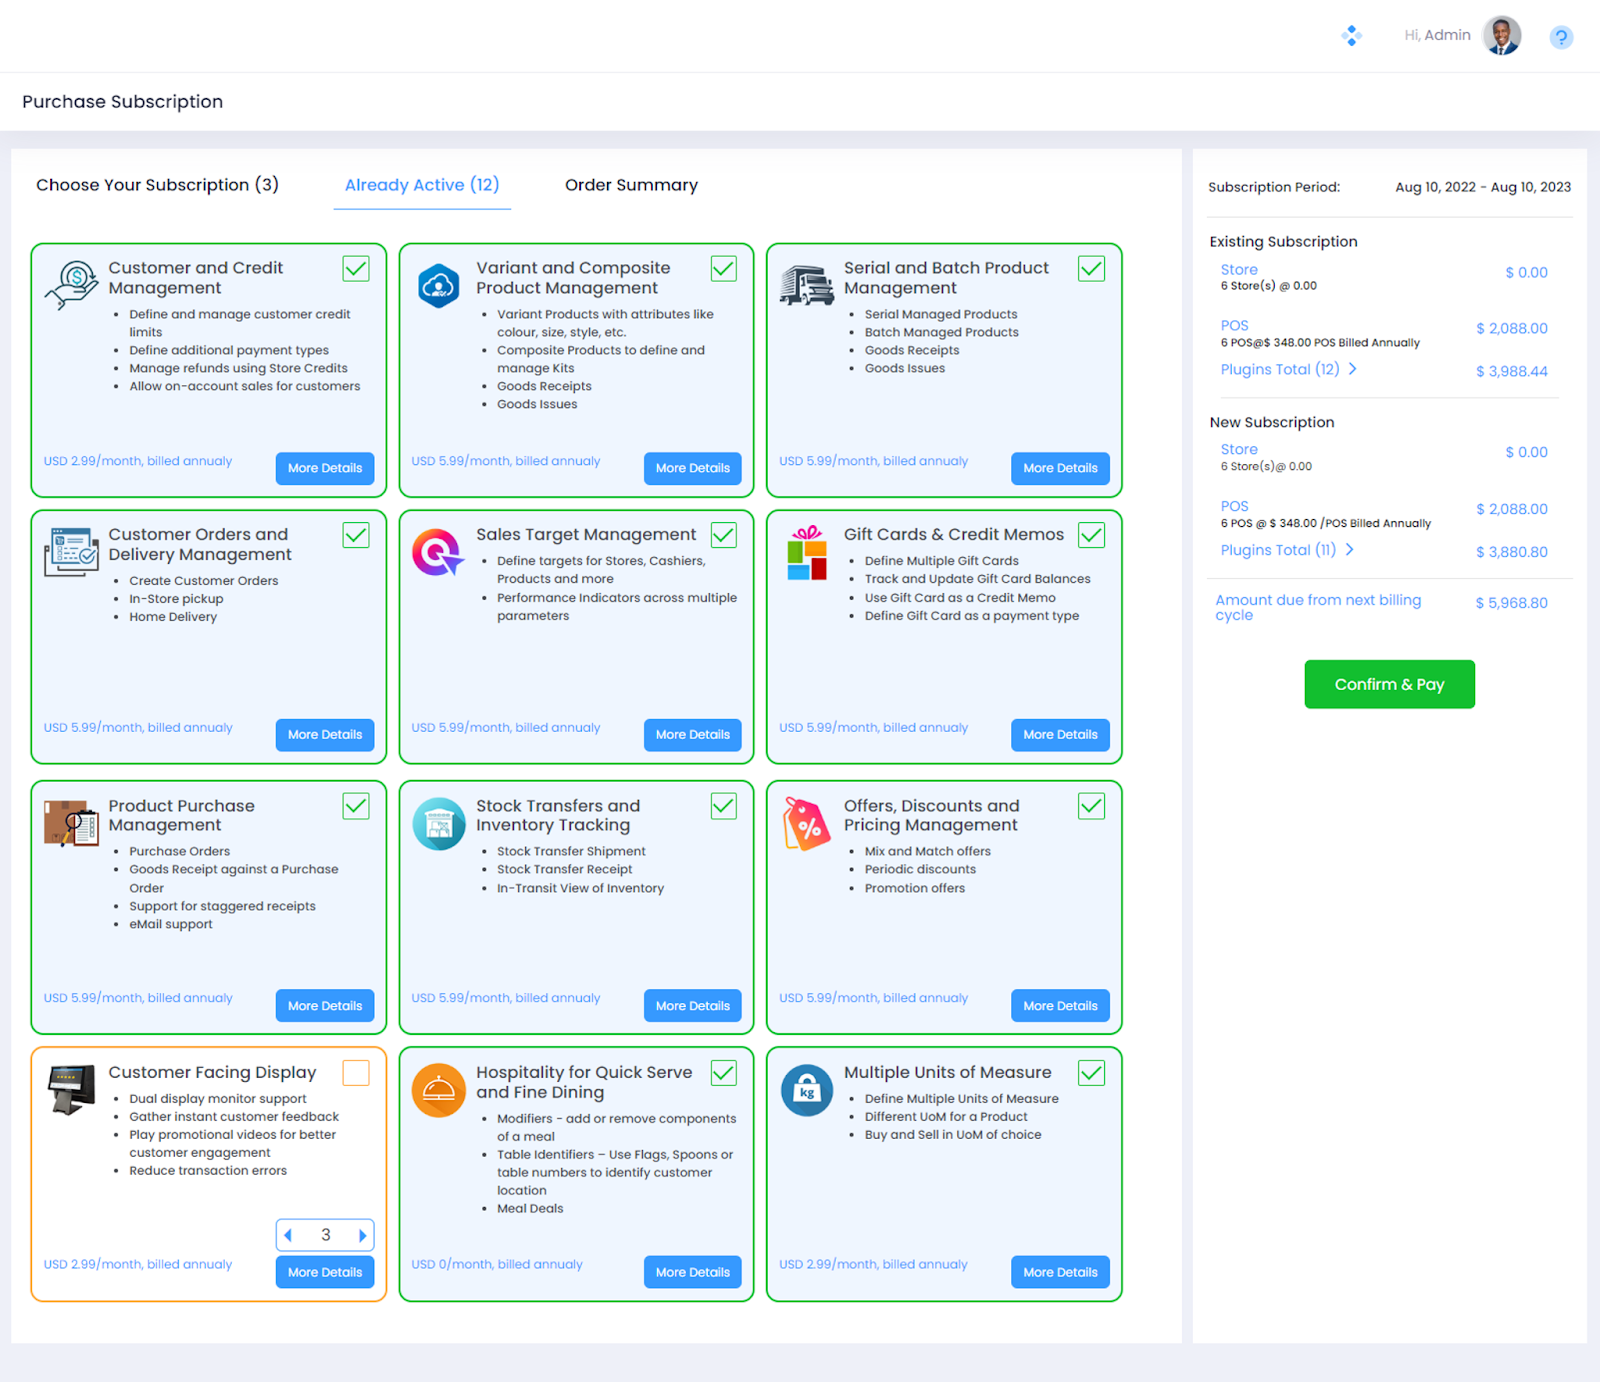Open the blue diamond apps icon

[1351, 36]
